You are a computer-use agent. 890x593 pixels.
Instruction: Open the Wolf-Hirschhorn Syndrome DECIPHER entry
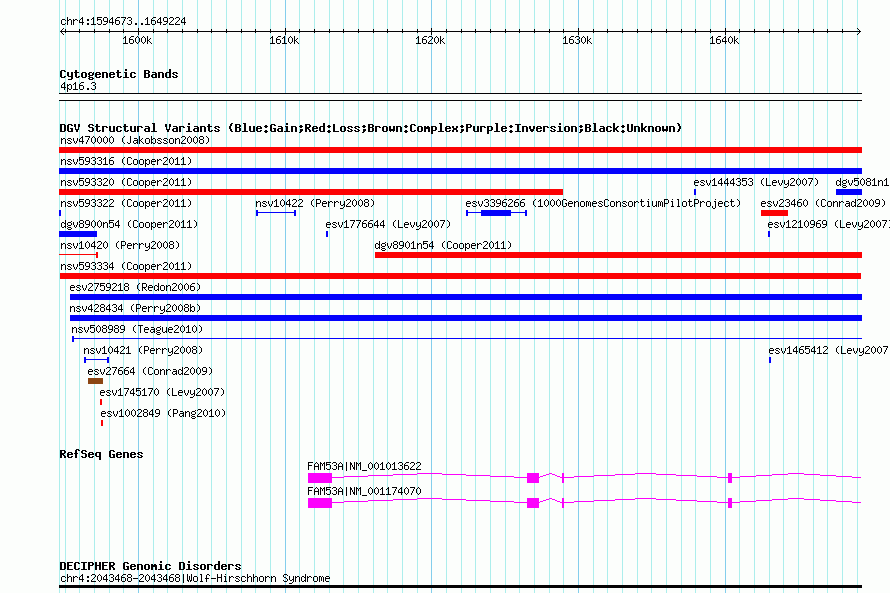click(195, 578)
